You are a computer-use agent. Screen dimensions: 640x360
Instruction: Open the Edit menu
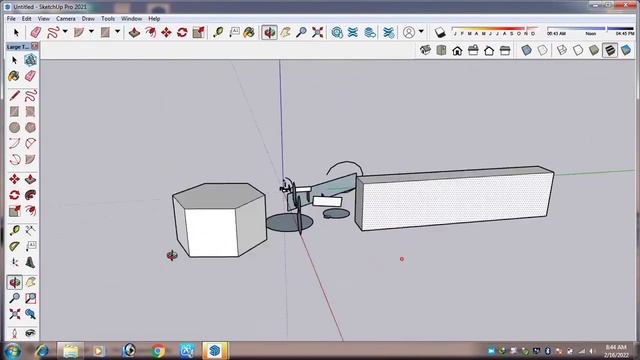[x=27, y=19]
